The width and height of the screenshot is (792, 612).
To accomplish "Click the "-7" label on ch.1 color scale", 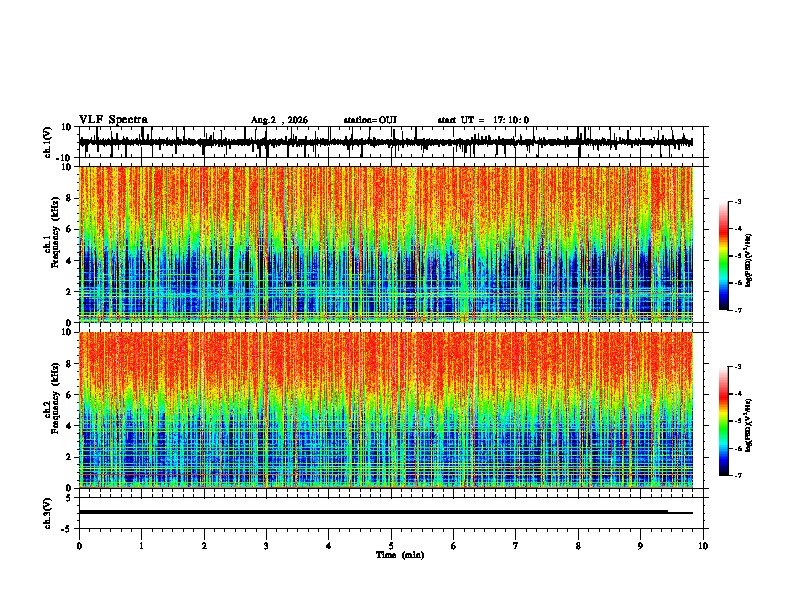I will [x=737, y=310].
